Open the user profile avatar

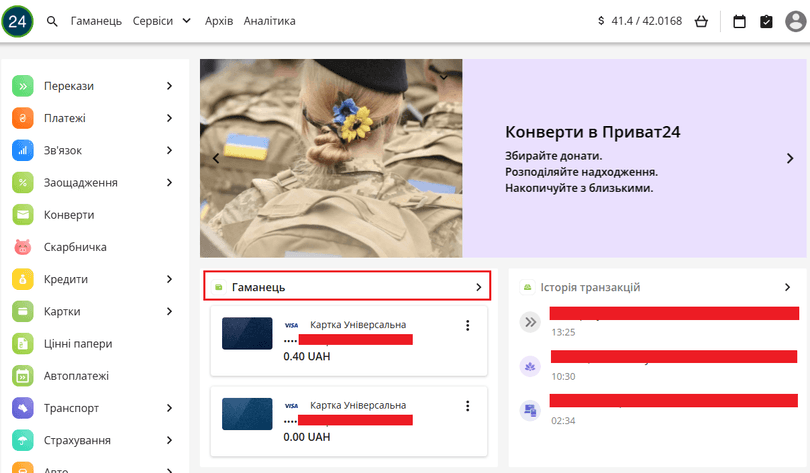click(796, 21)
